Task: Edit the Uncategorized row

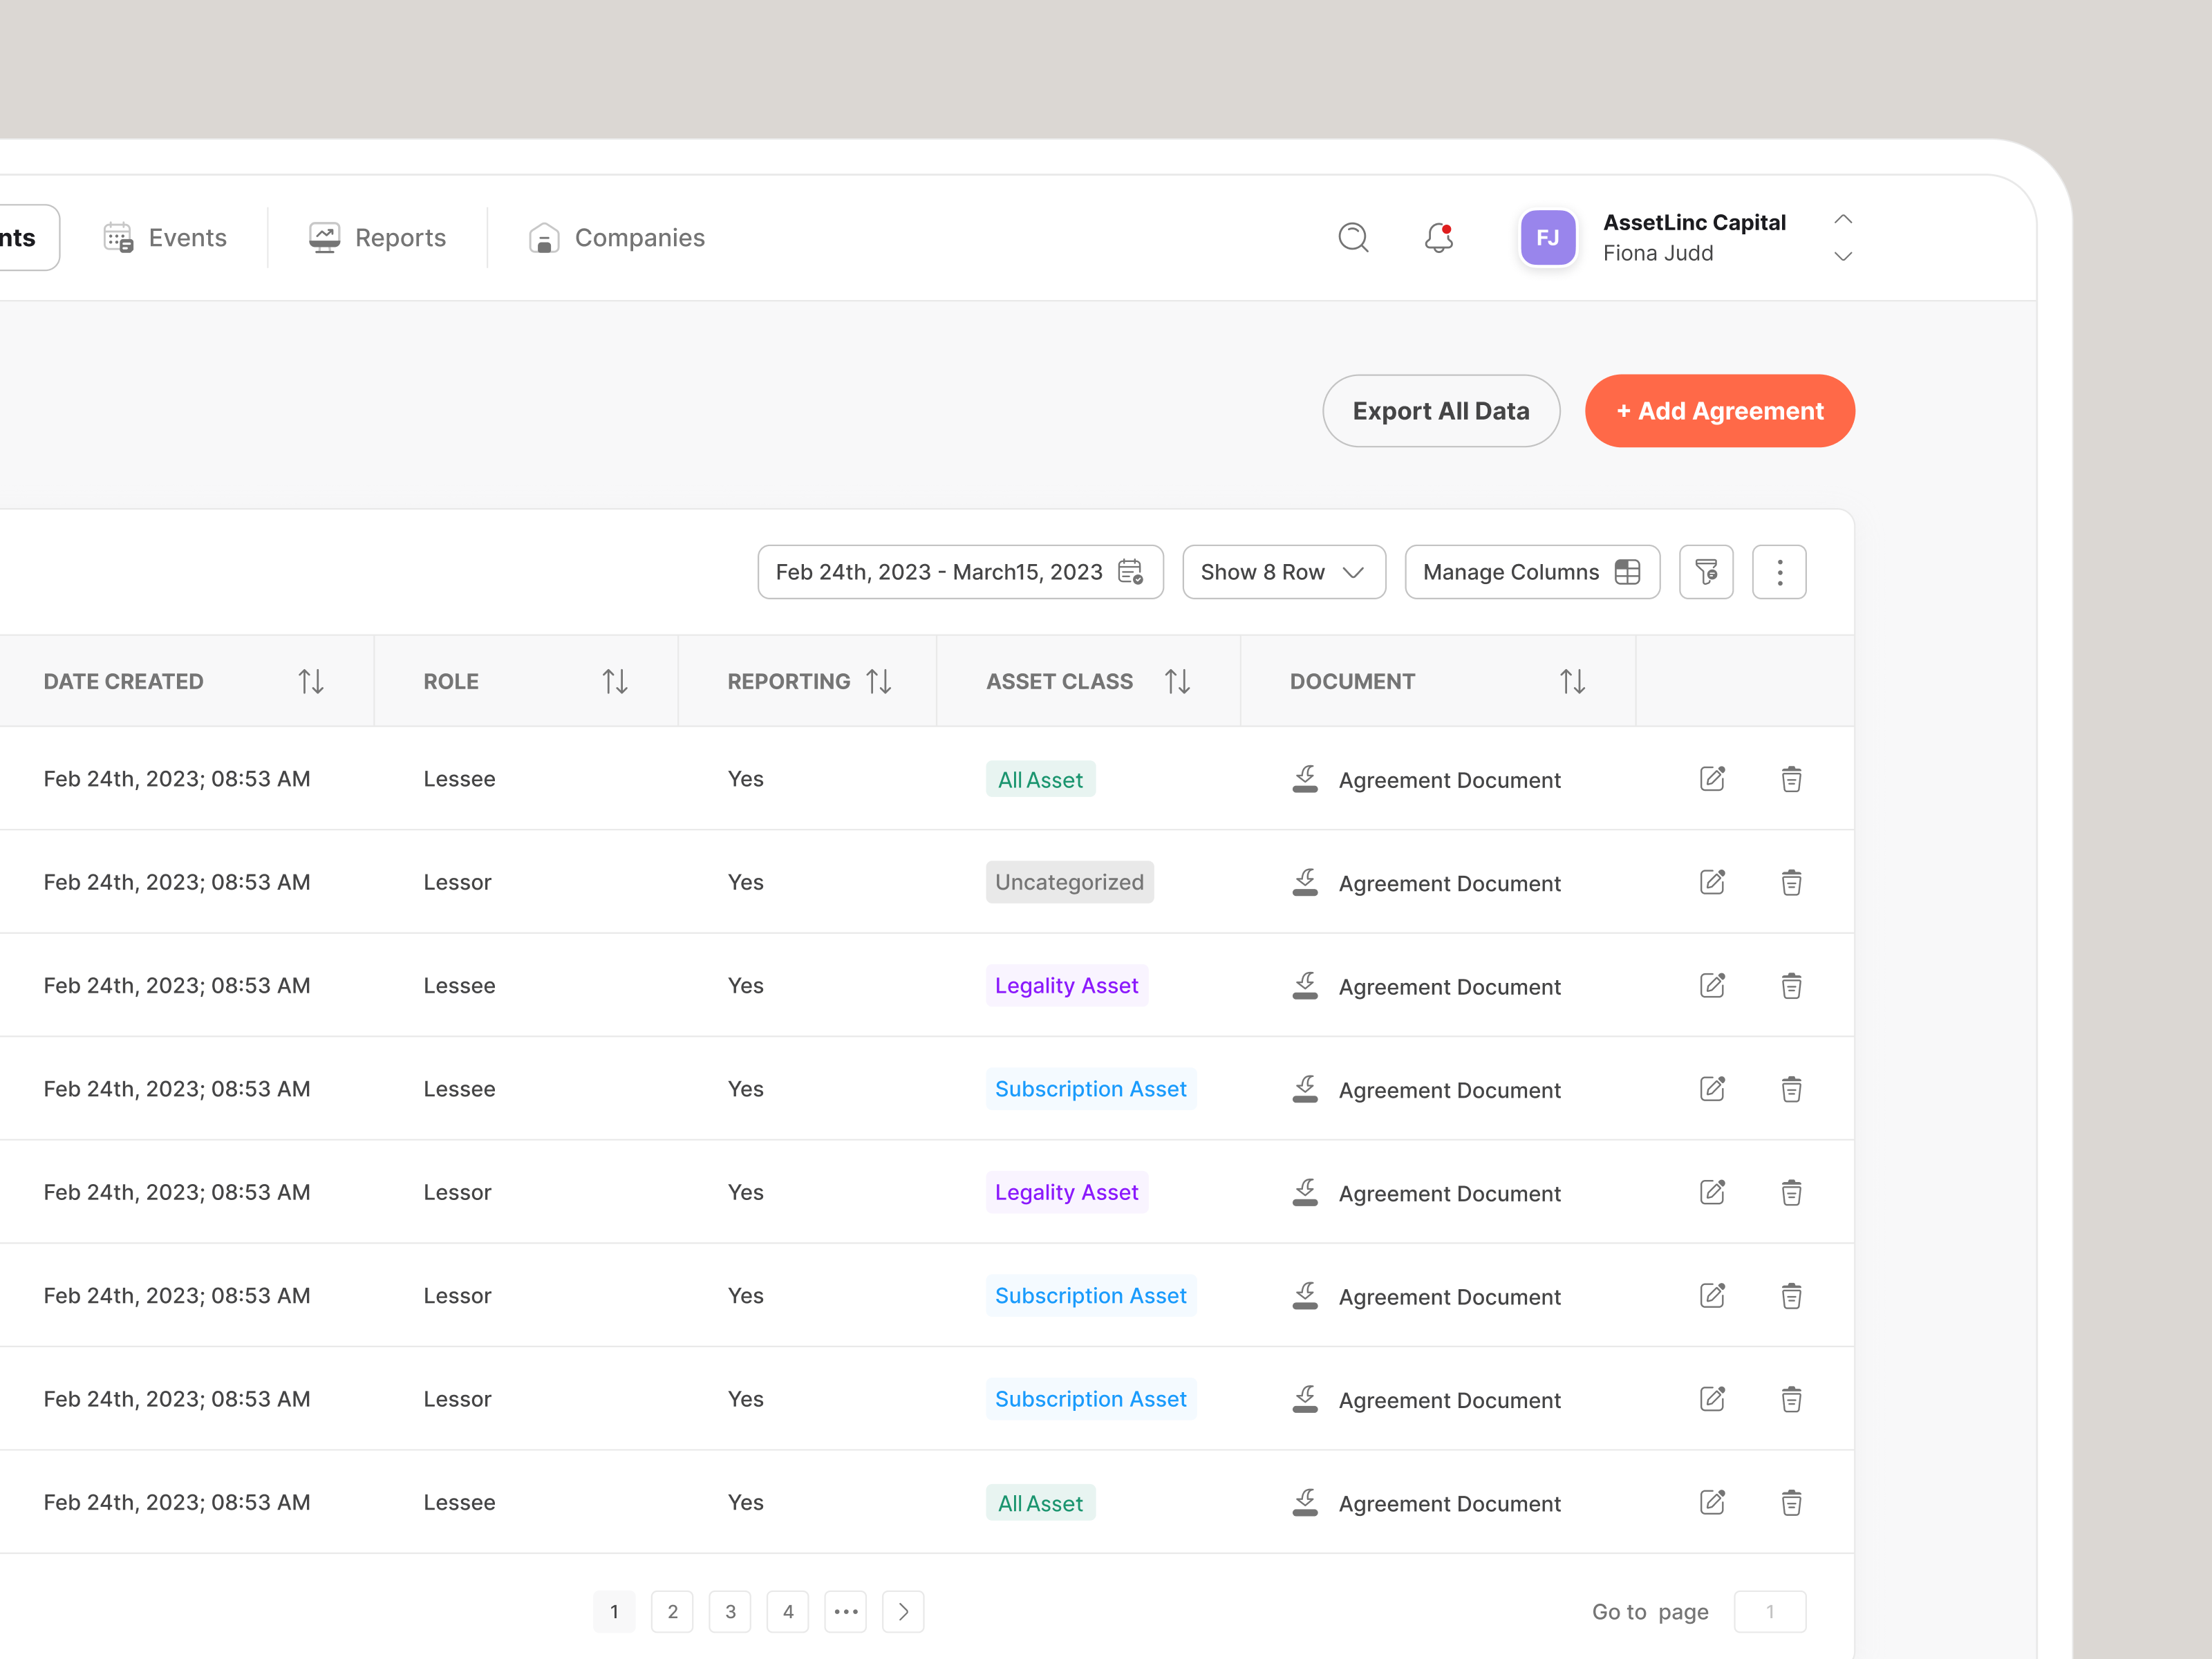Action: (1712, 882)
